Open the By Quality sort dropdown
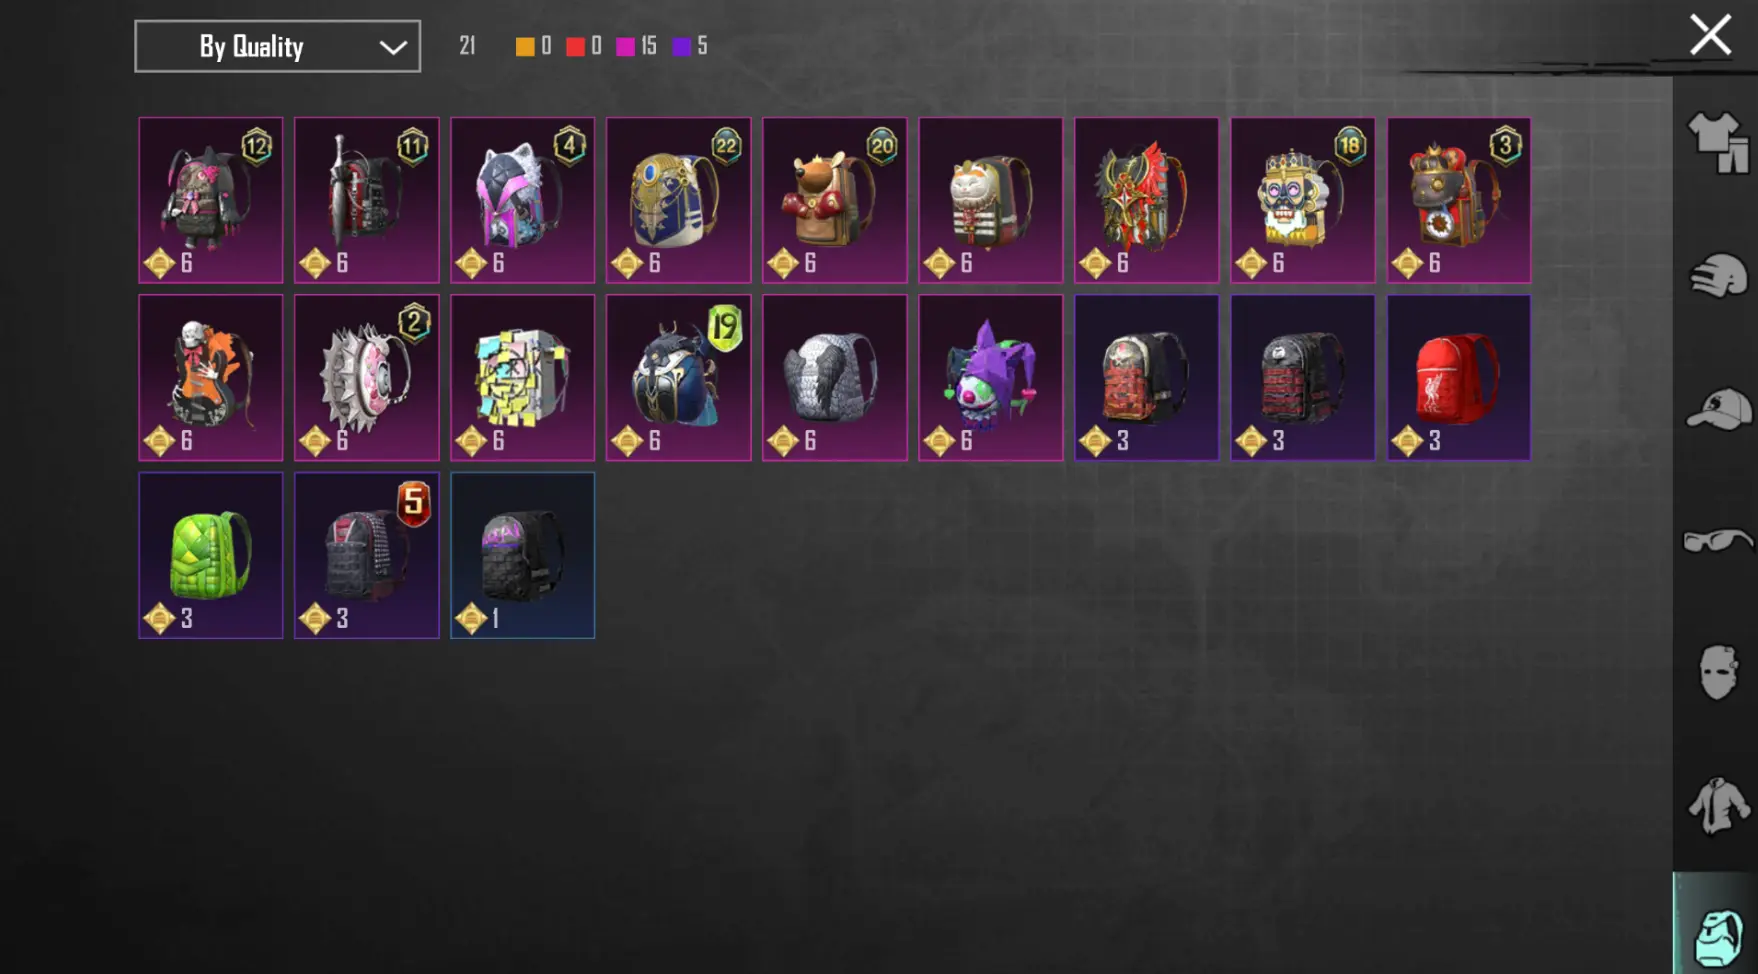Screen dimensions: 1758x974 277,46
